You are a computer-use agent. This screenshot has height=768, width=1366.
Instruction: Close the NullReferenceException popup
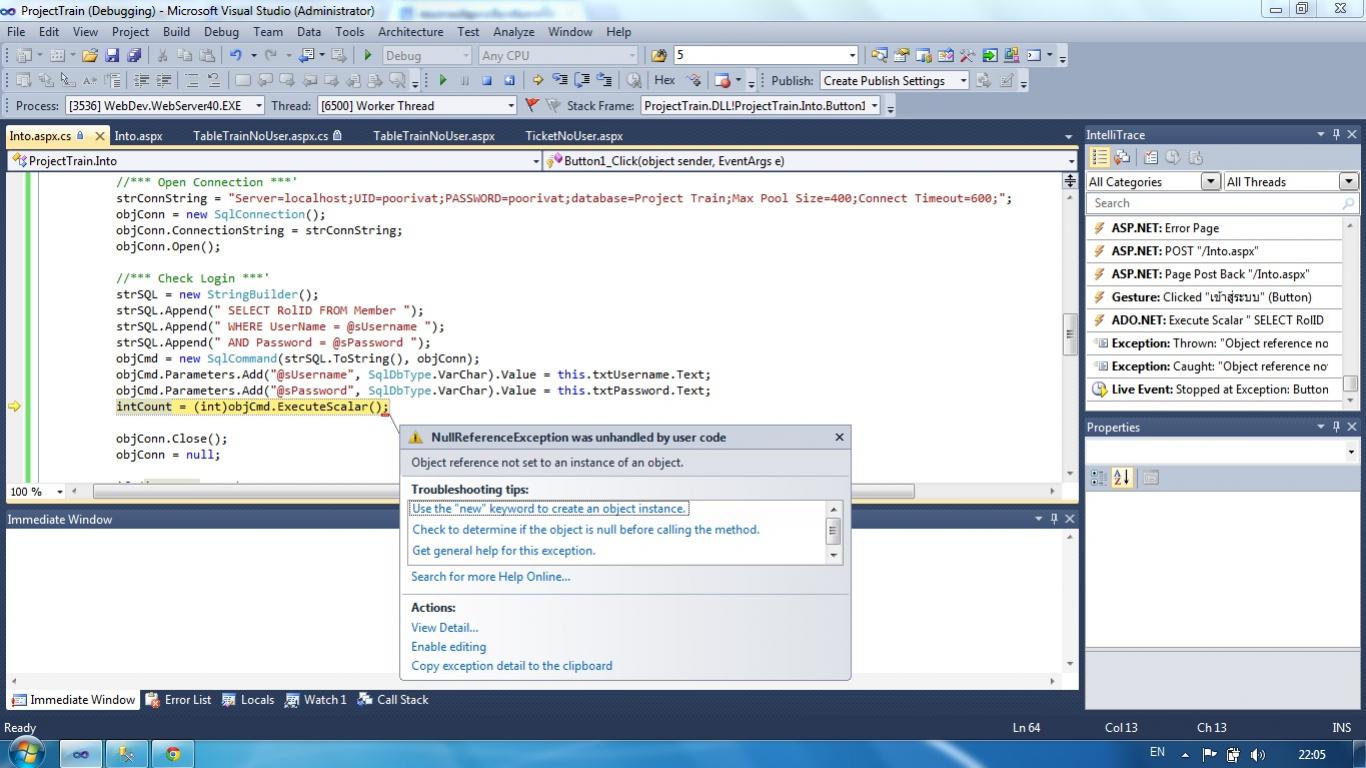[x=839, y=437]
